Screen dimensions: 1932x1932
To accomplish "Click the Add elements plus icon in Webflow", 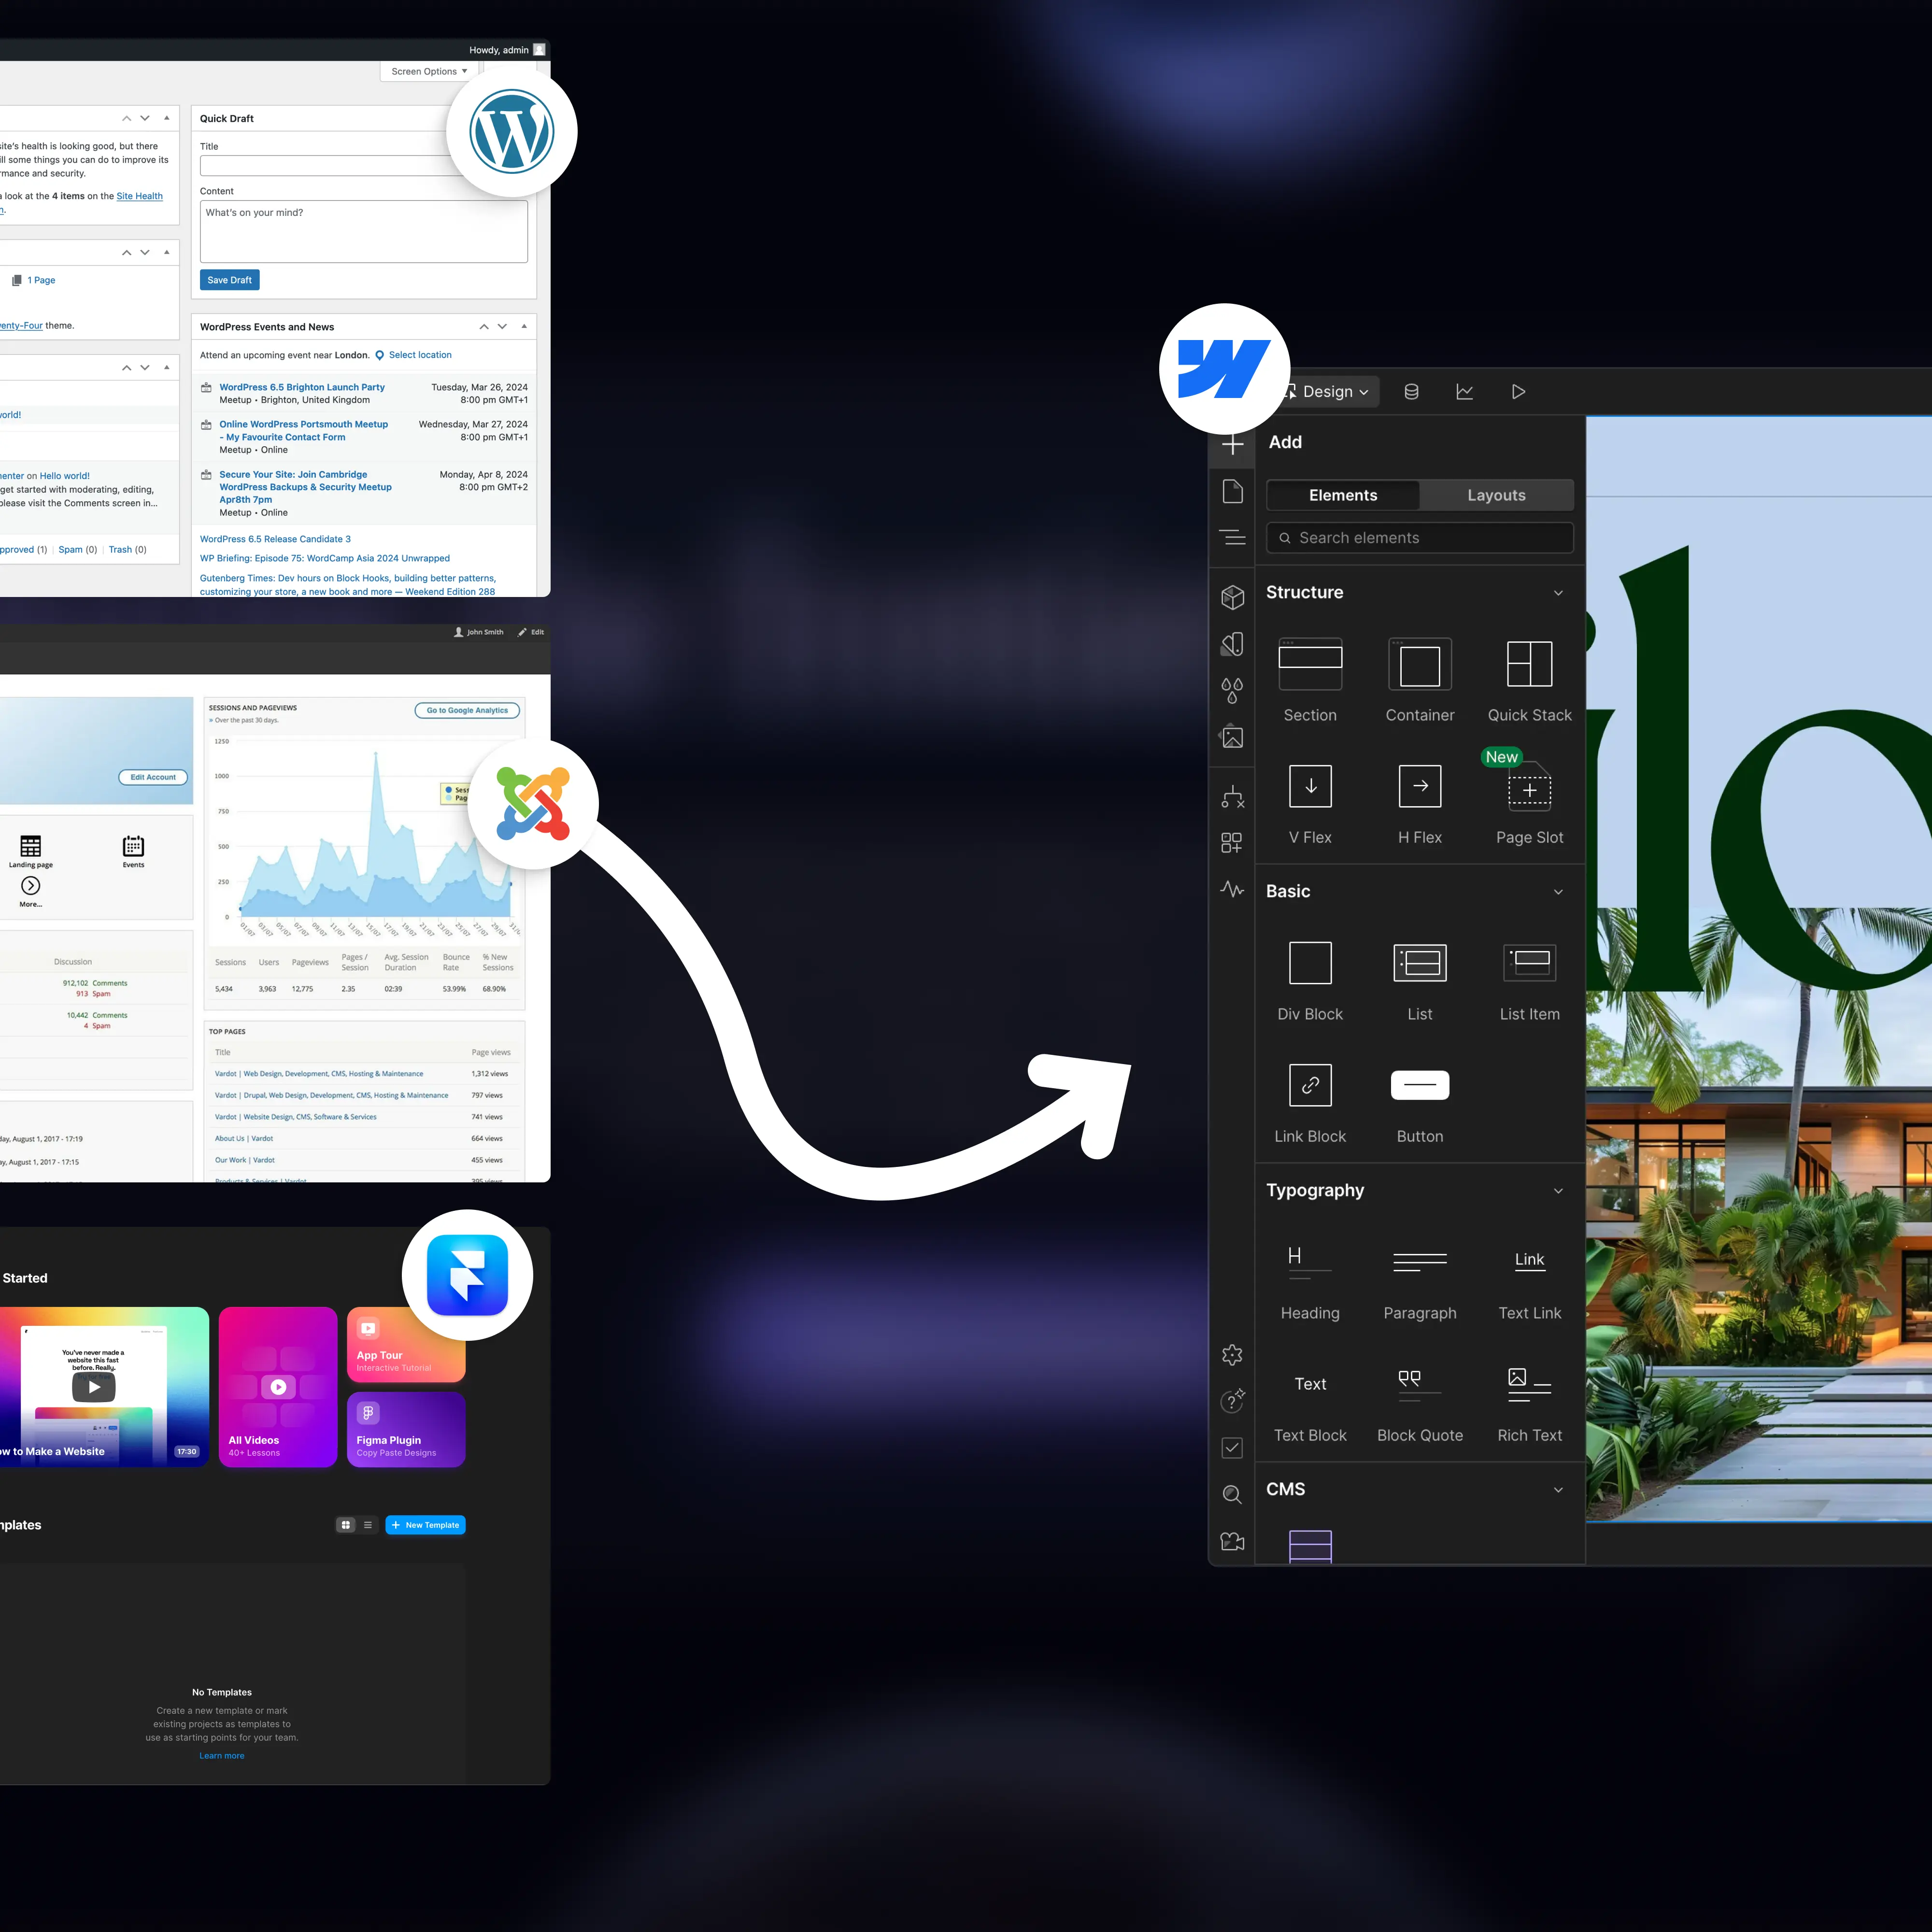I will [1232, 444].
